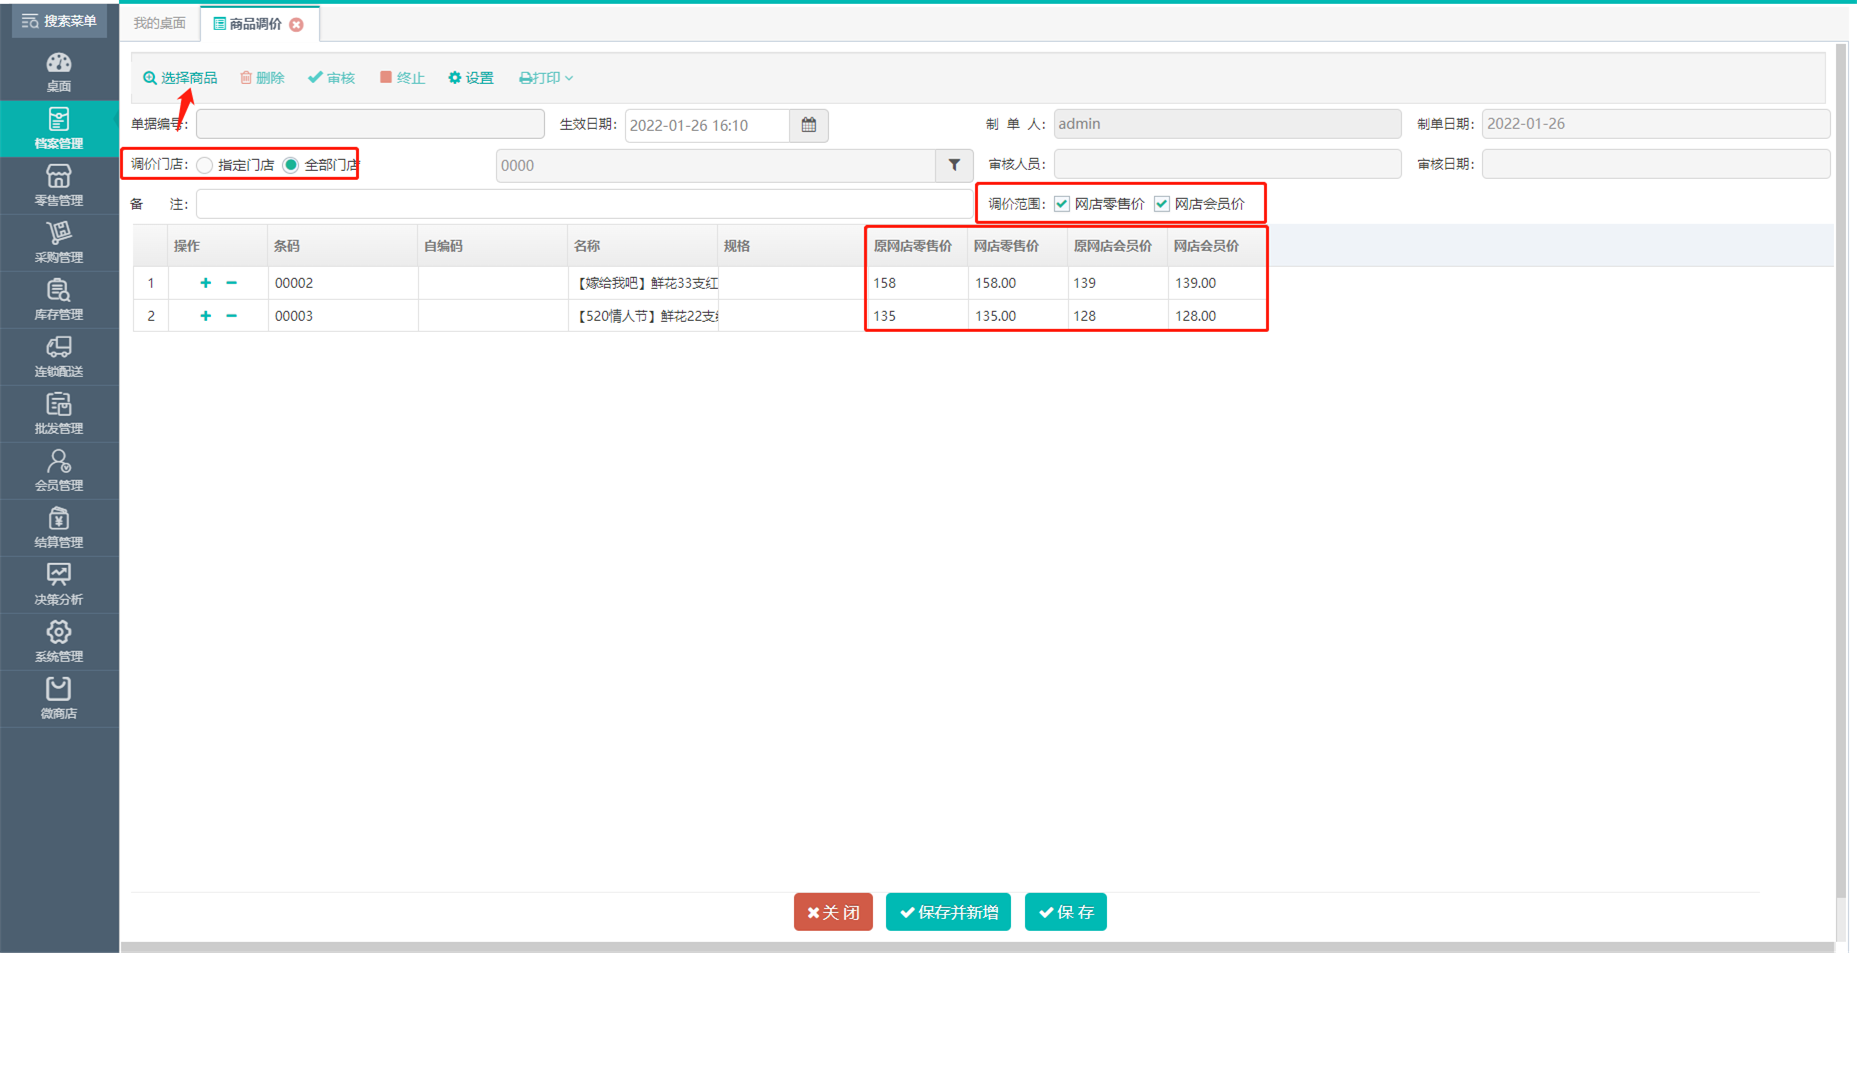Click the filter funnel icon beside store field
The width and height of the screenshot is (1857, 1080).
point(954,165)
